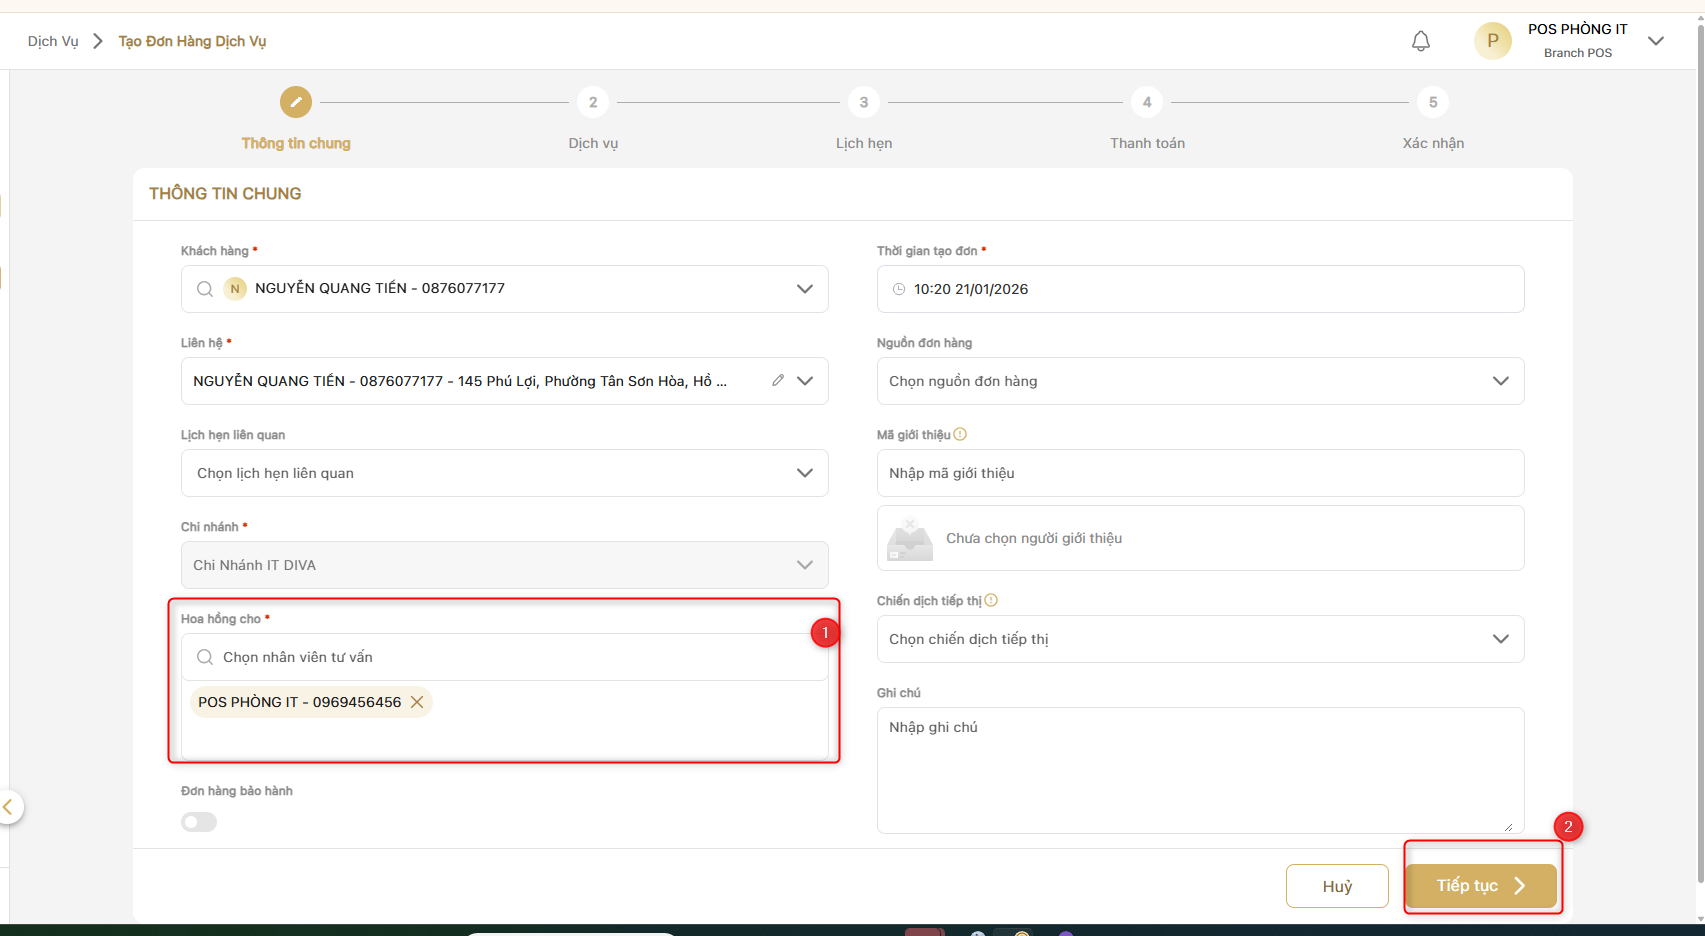This screenshot has height=936, width=1705.
Task: Go to step 2 Dịch vụ
Action: point(593,102)
